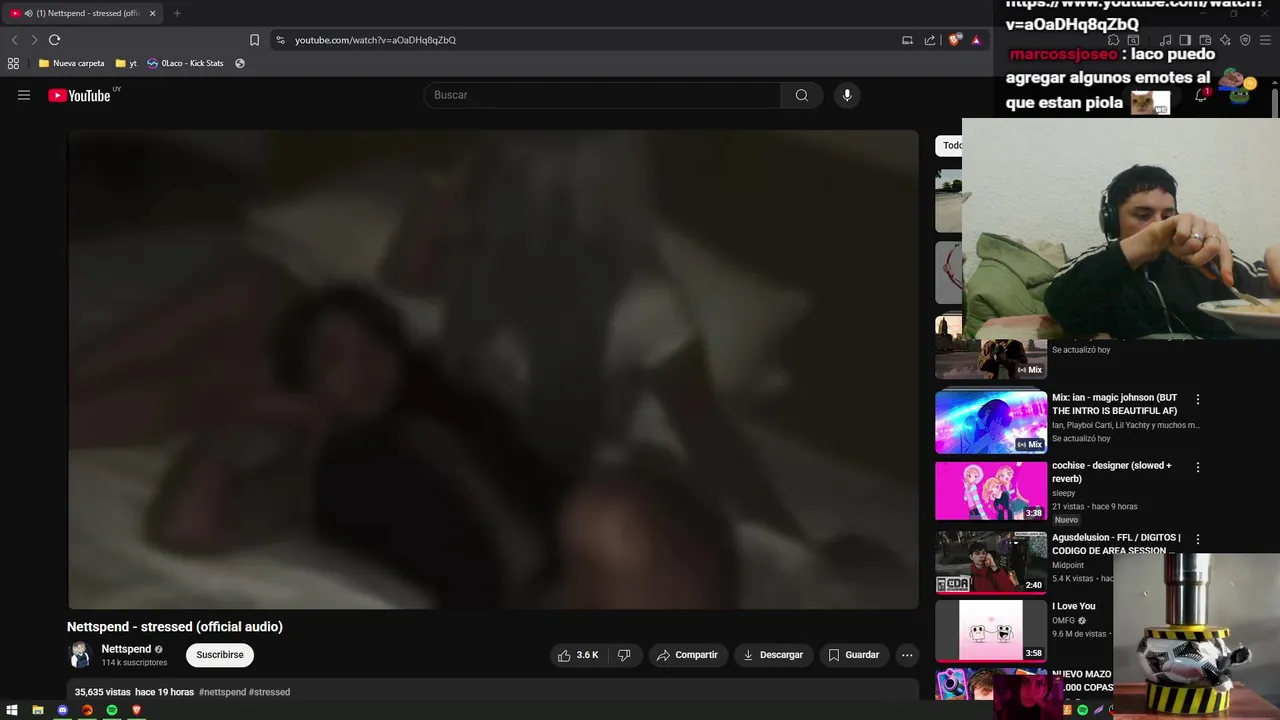Click the Descargar button
Viewport: 1280px width, 720px height.
tap(773, 655)
